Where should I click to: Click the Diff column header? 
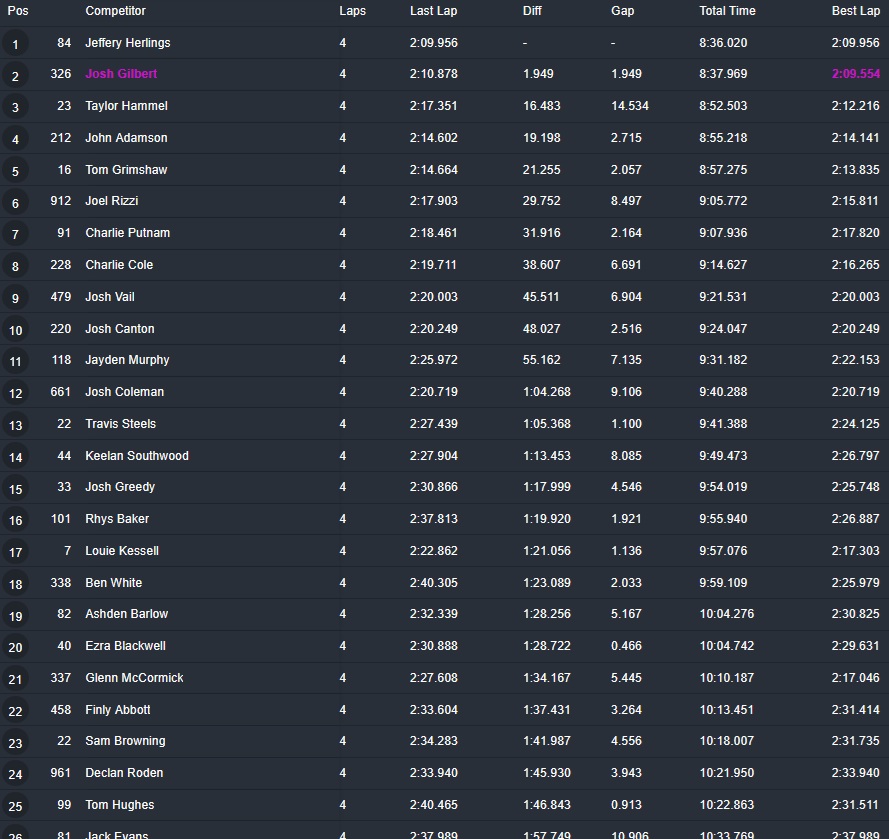pos(533,11)
